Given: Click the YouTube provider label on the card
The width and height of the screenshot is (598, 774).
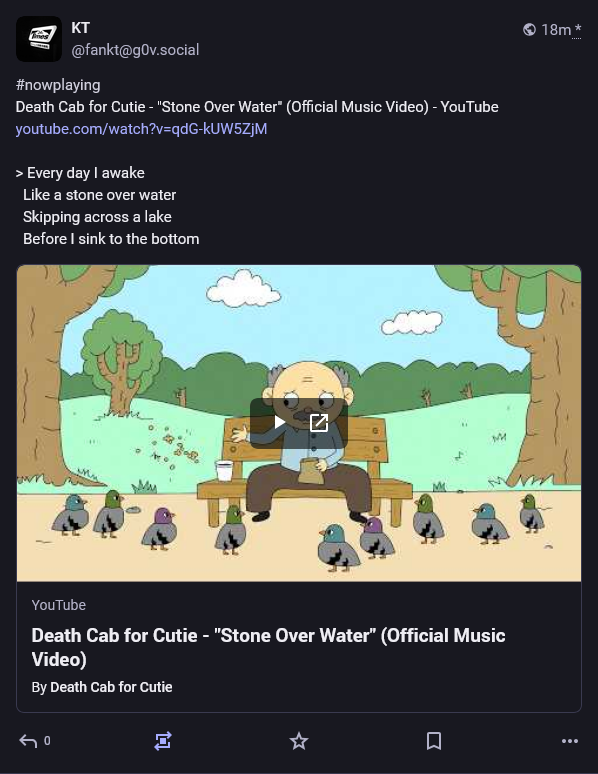Looking at the screenshot, I should tap(59, 605).
